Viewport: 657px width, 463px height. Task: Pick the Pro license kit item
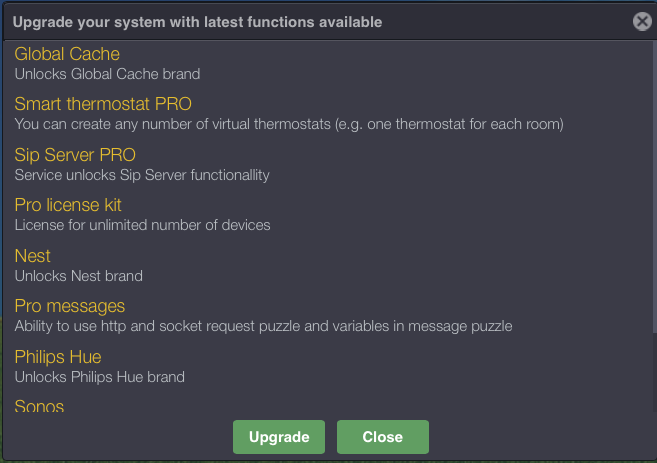68,205
